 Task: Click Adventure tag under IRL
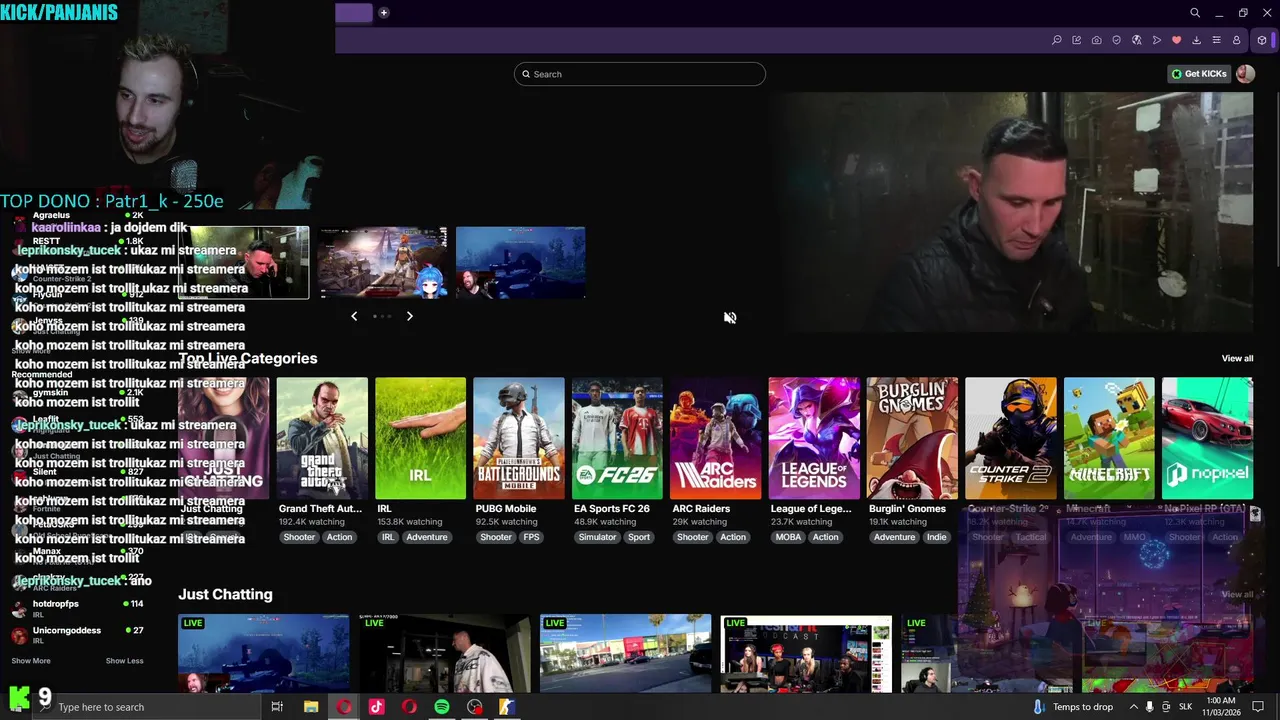[427, 537]
